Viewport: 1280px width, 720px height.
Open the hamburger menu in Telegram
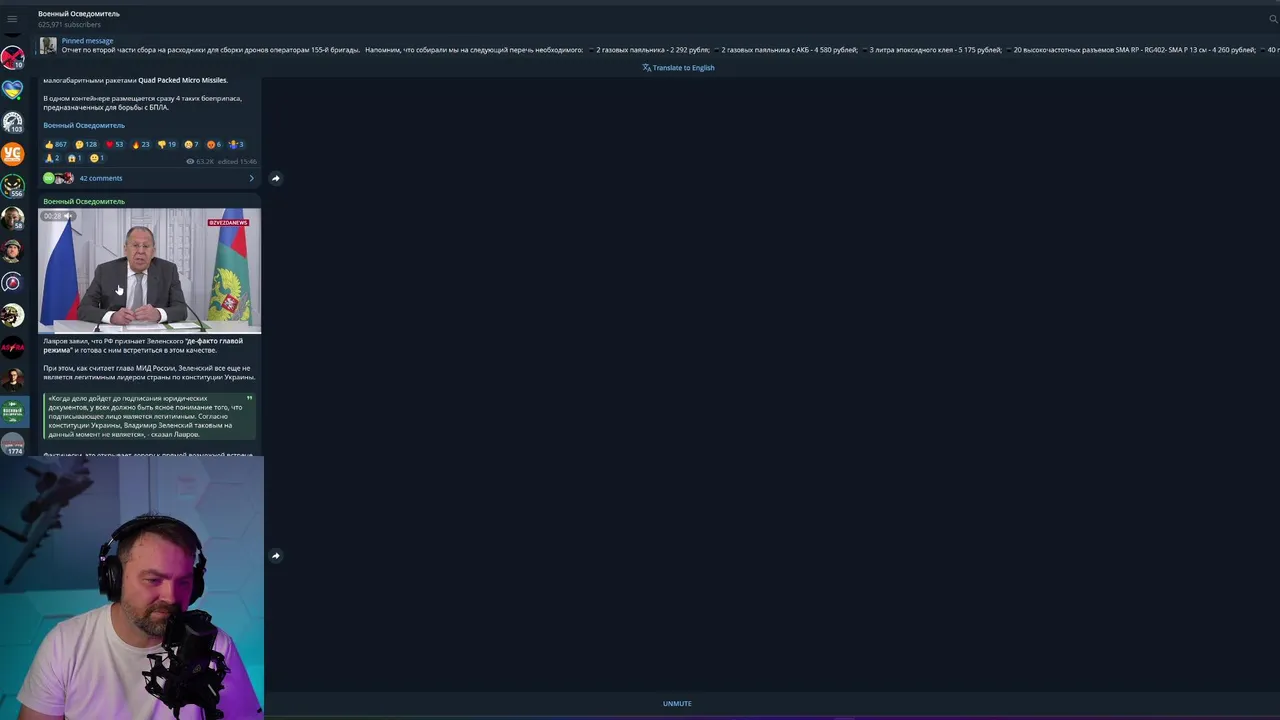pyautogui.click(x=12, y=19)
